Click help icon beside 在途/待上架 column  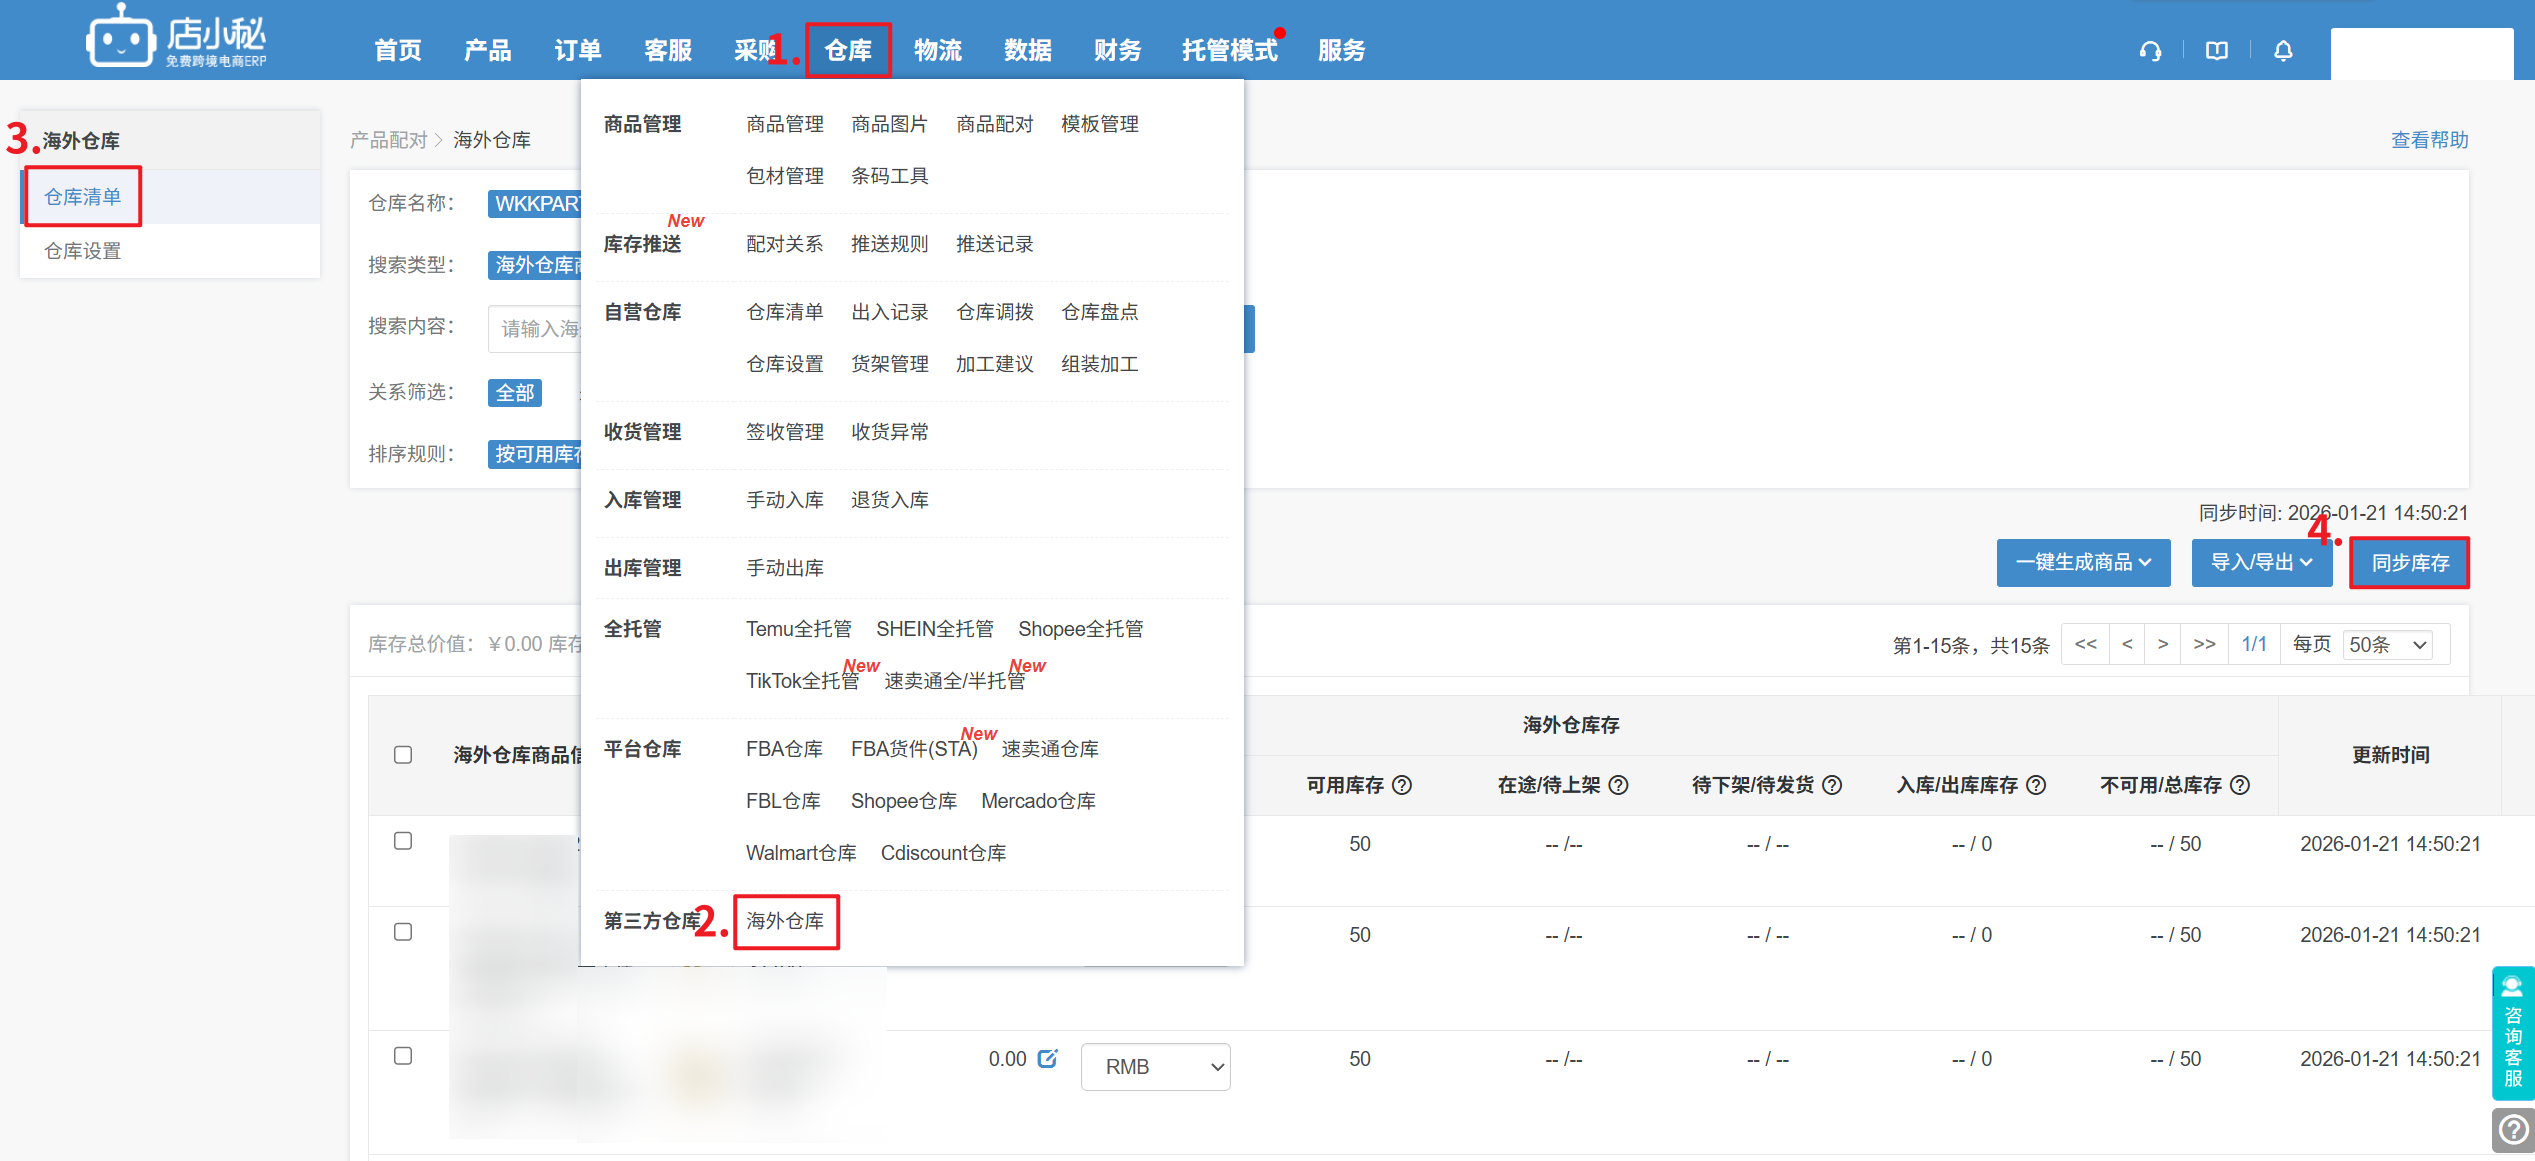(x=1618, y=785)
